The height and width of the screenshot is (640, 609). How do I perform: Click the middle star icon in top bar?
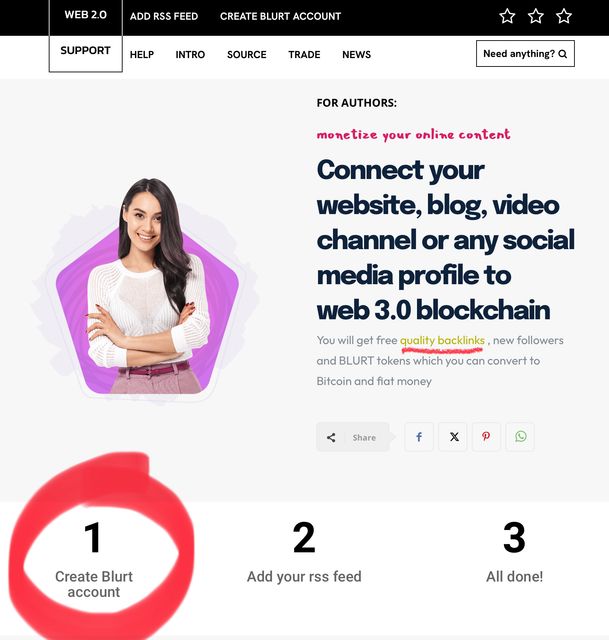click(x=536, y=16)
